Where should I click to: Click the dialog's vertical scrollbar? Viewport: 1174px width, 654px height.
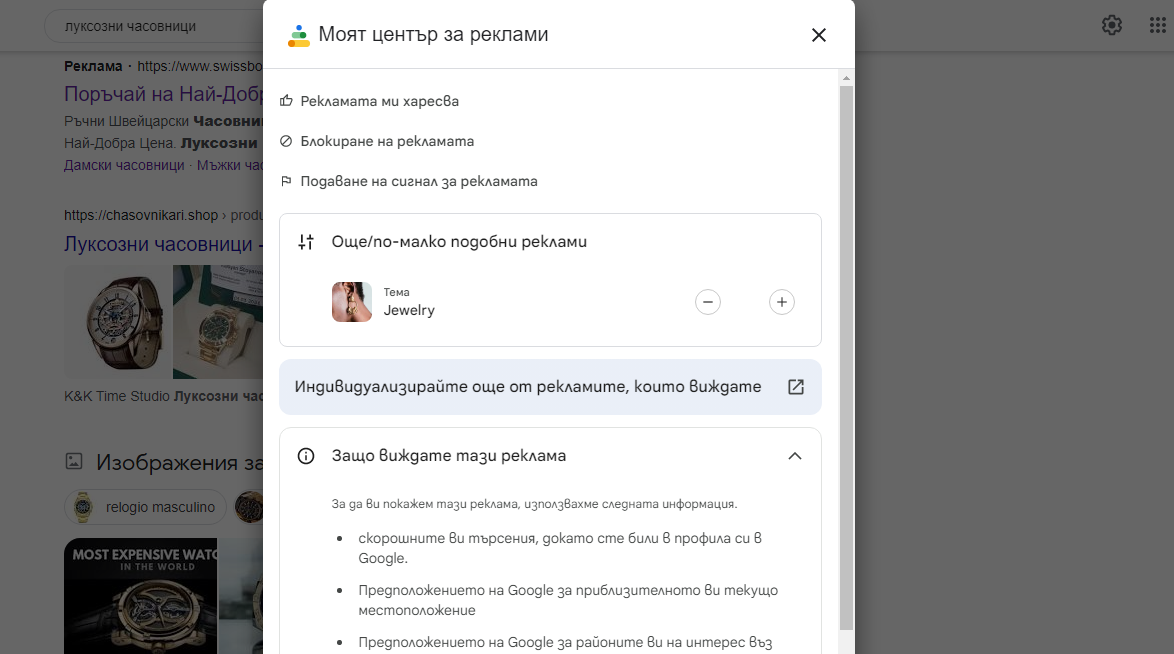click(846, 350)
